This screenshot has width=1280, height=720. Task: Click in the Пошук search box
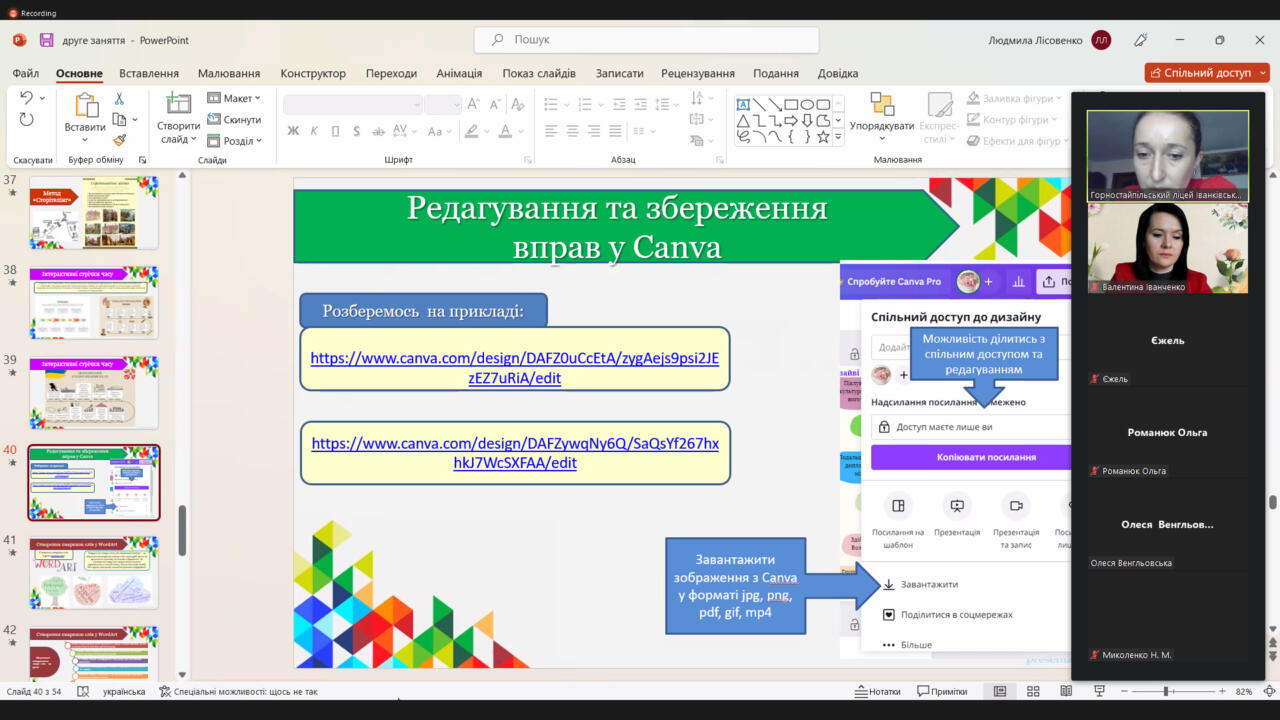coord(646,40)
